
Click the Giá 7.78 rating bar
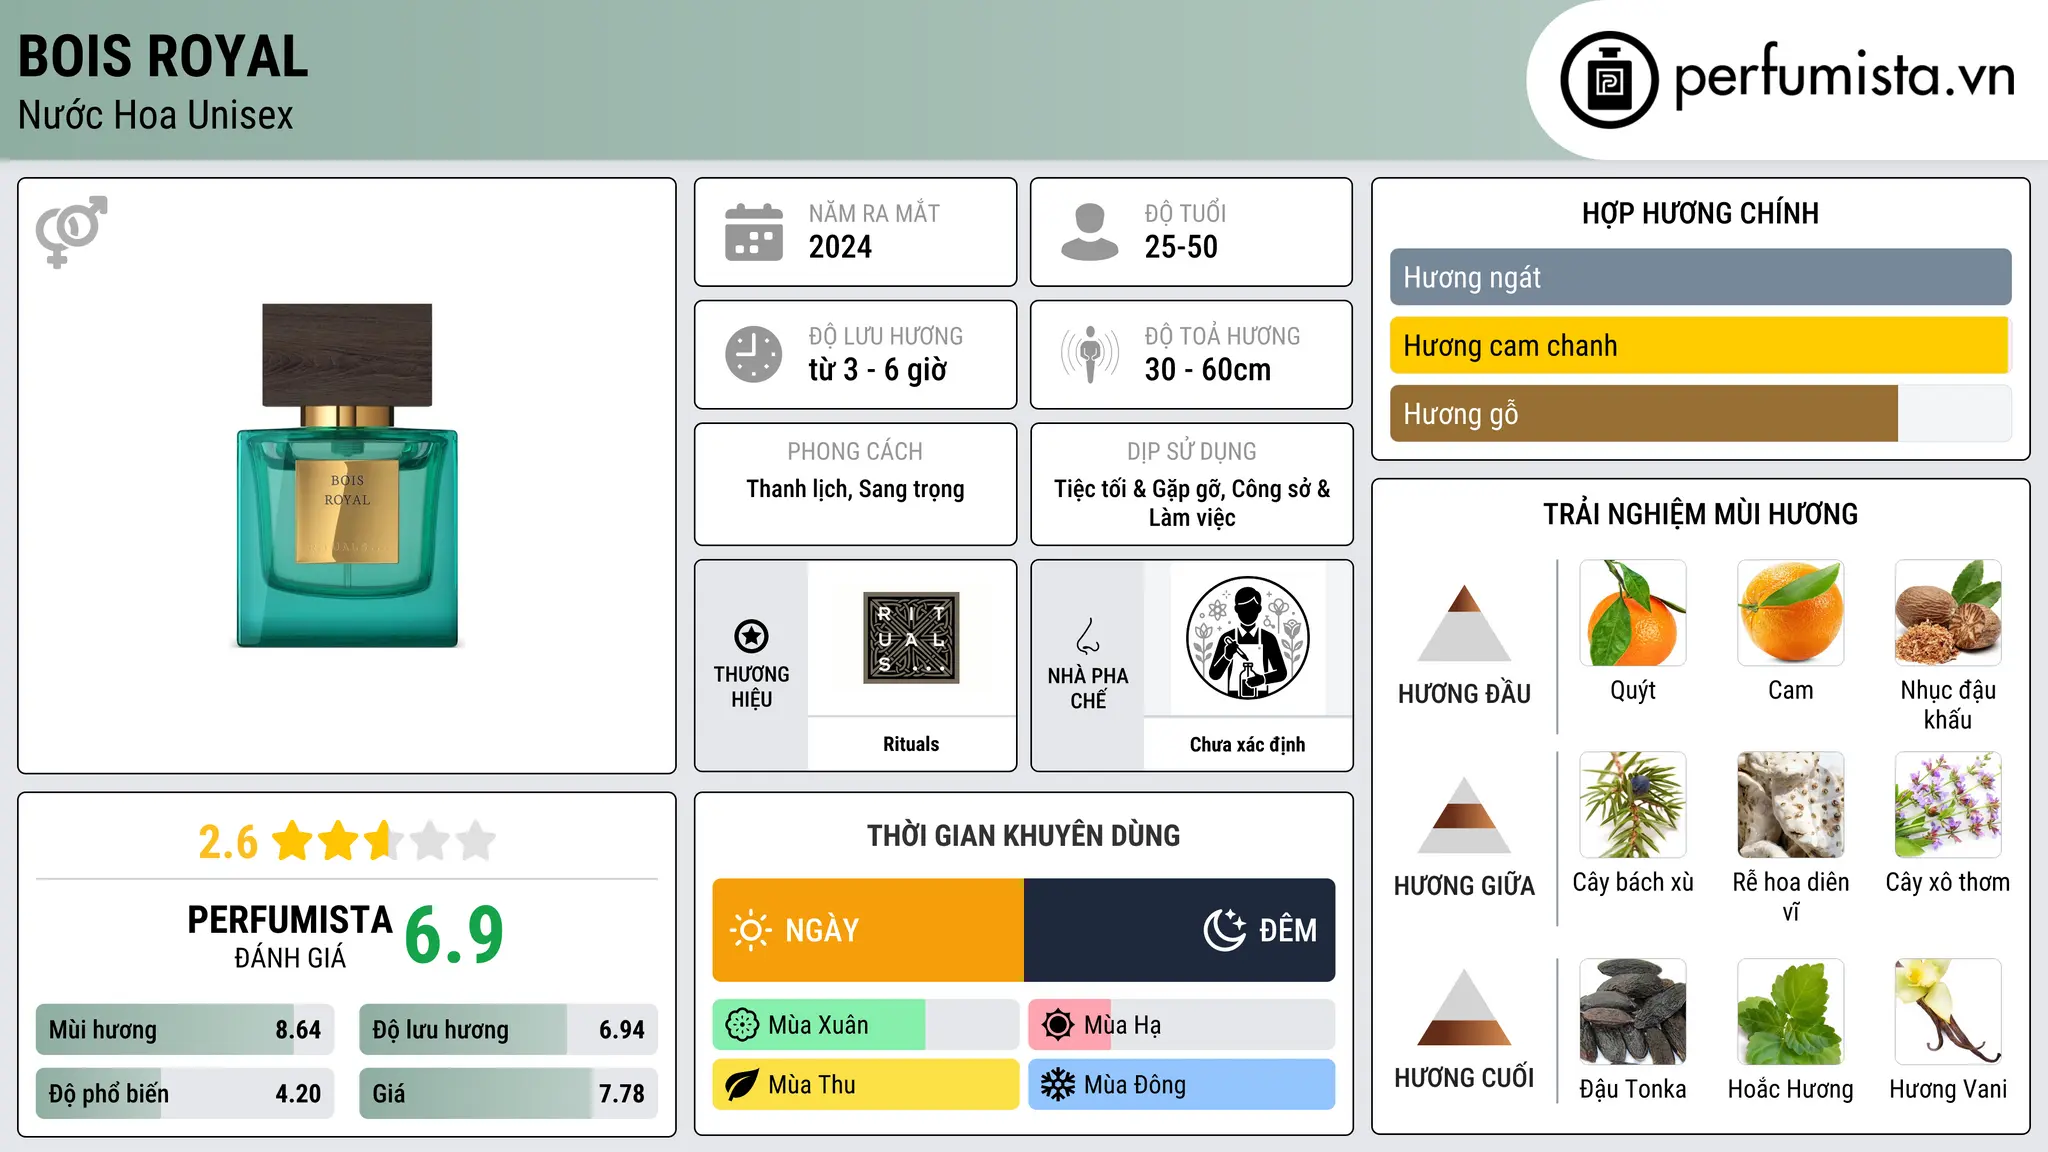coord(508,1093)
